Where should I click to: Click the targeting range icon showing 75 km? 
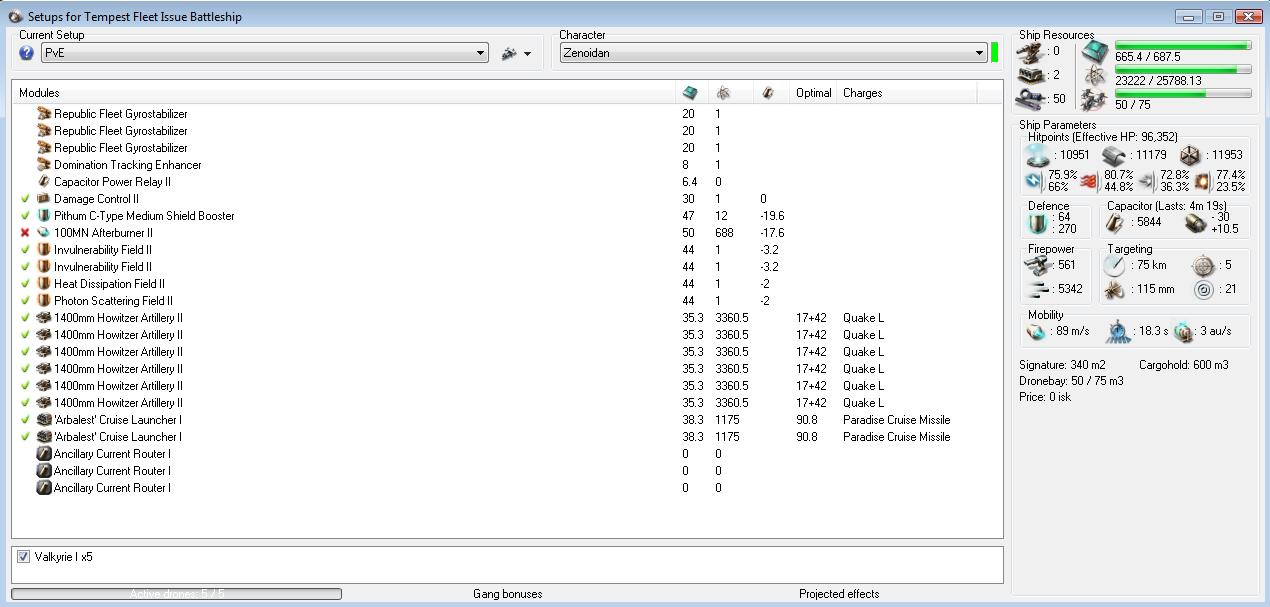click(1114, 265)
